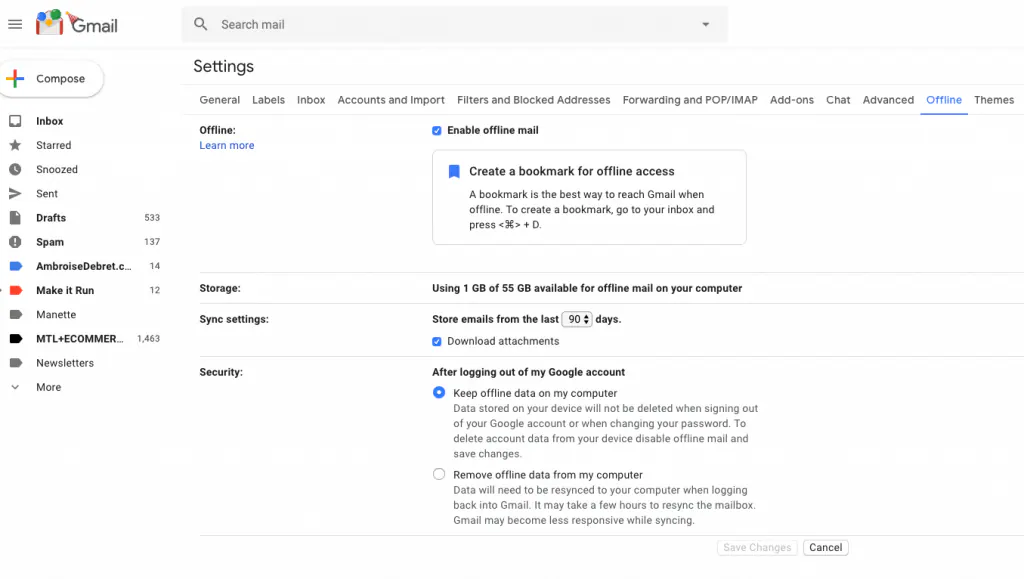
Task: Click the 'Using 1 GB of 55 GB' storage text
Action: point(587,288)
